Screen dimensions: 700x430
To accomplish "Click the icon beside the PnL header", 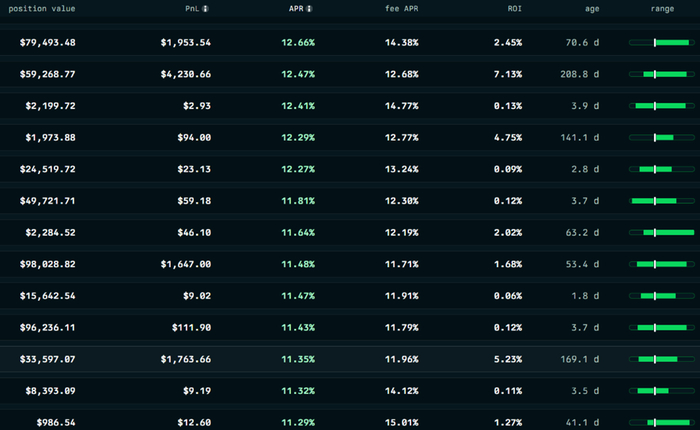I will point(205,9).
